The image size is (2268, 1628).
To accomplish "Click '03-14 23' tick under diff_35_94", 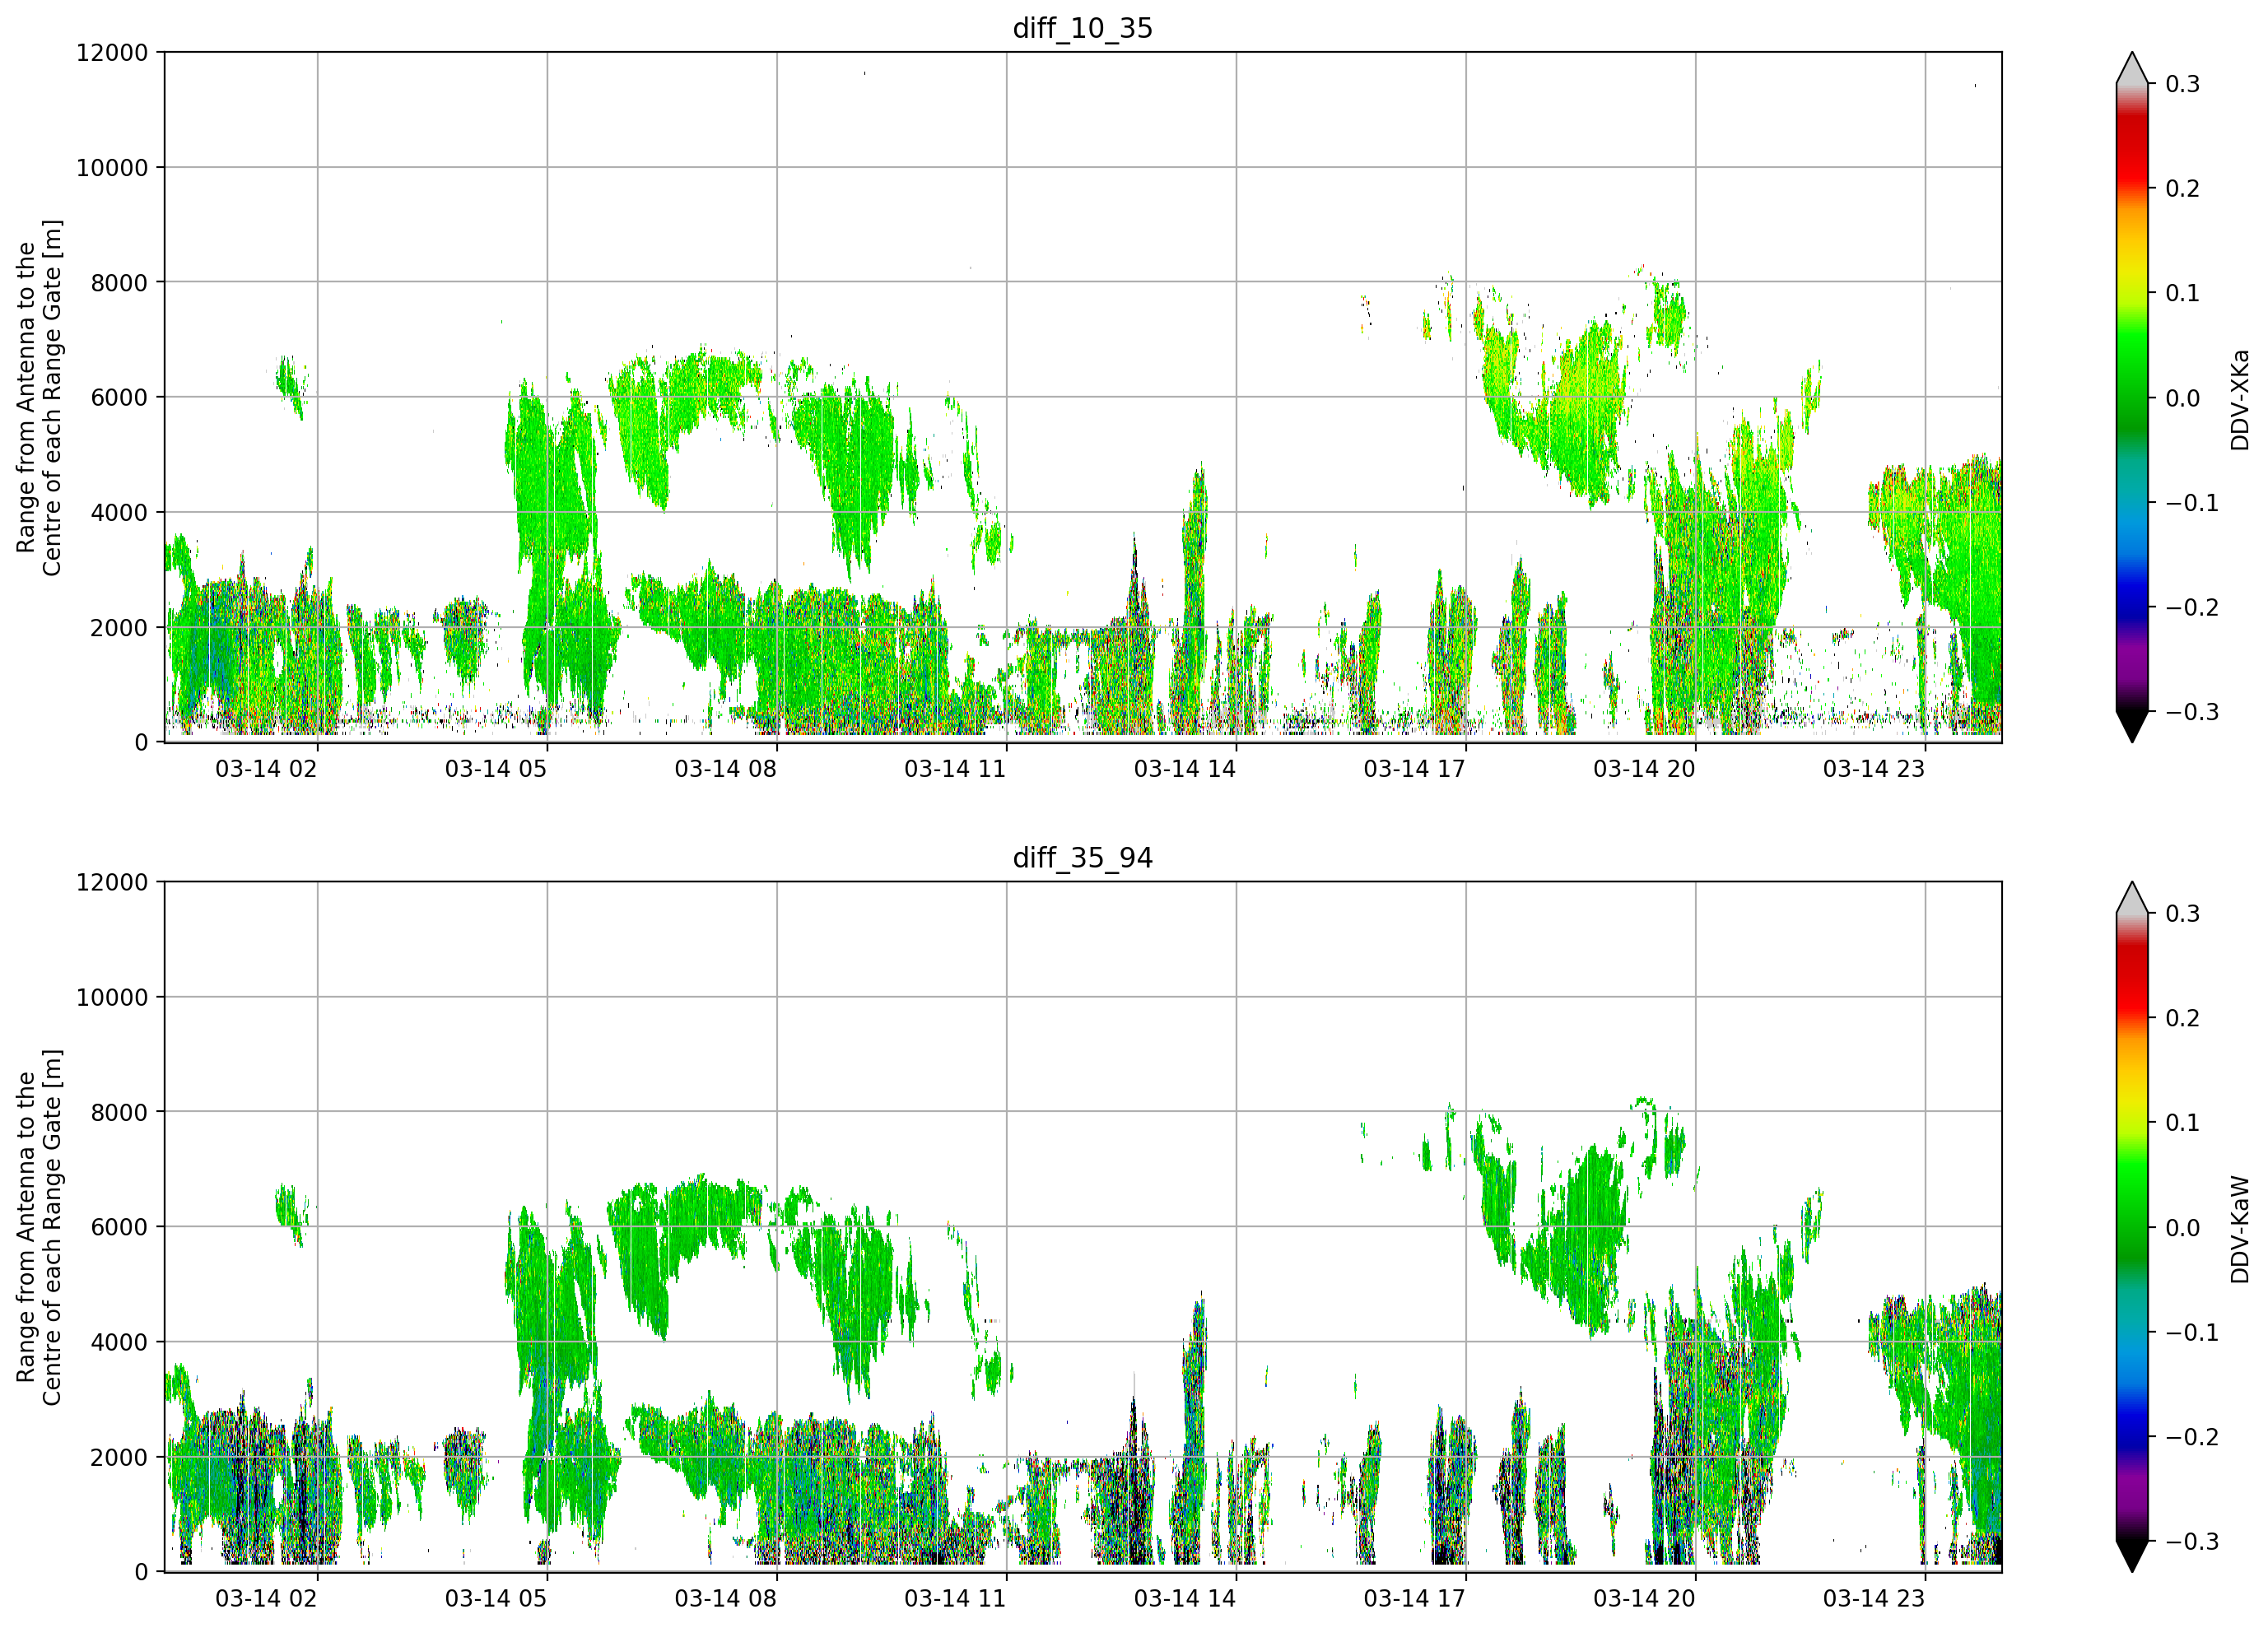I will pyautogui.click(x=1874, y=1599).
